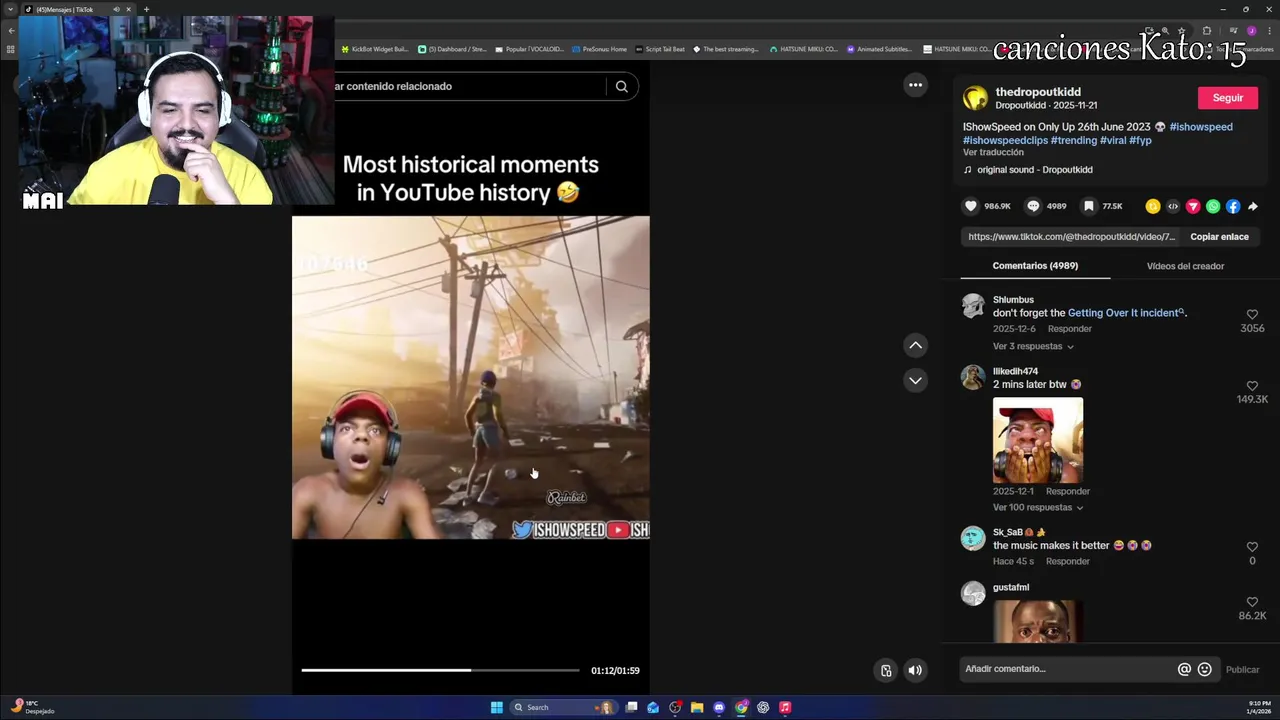Share video on Facebook

click(x=1233, y=206)
